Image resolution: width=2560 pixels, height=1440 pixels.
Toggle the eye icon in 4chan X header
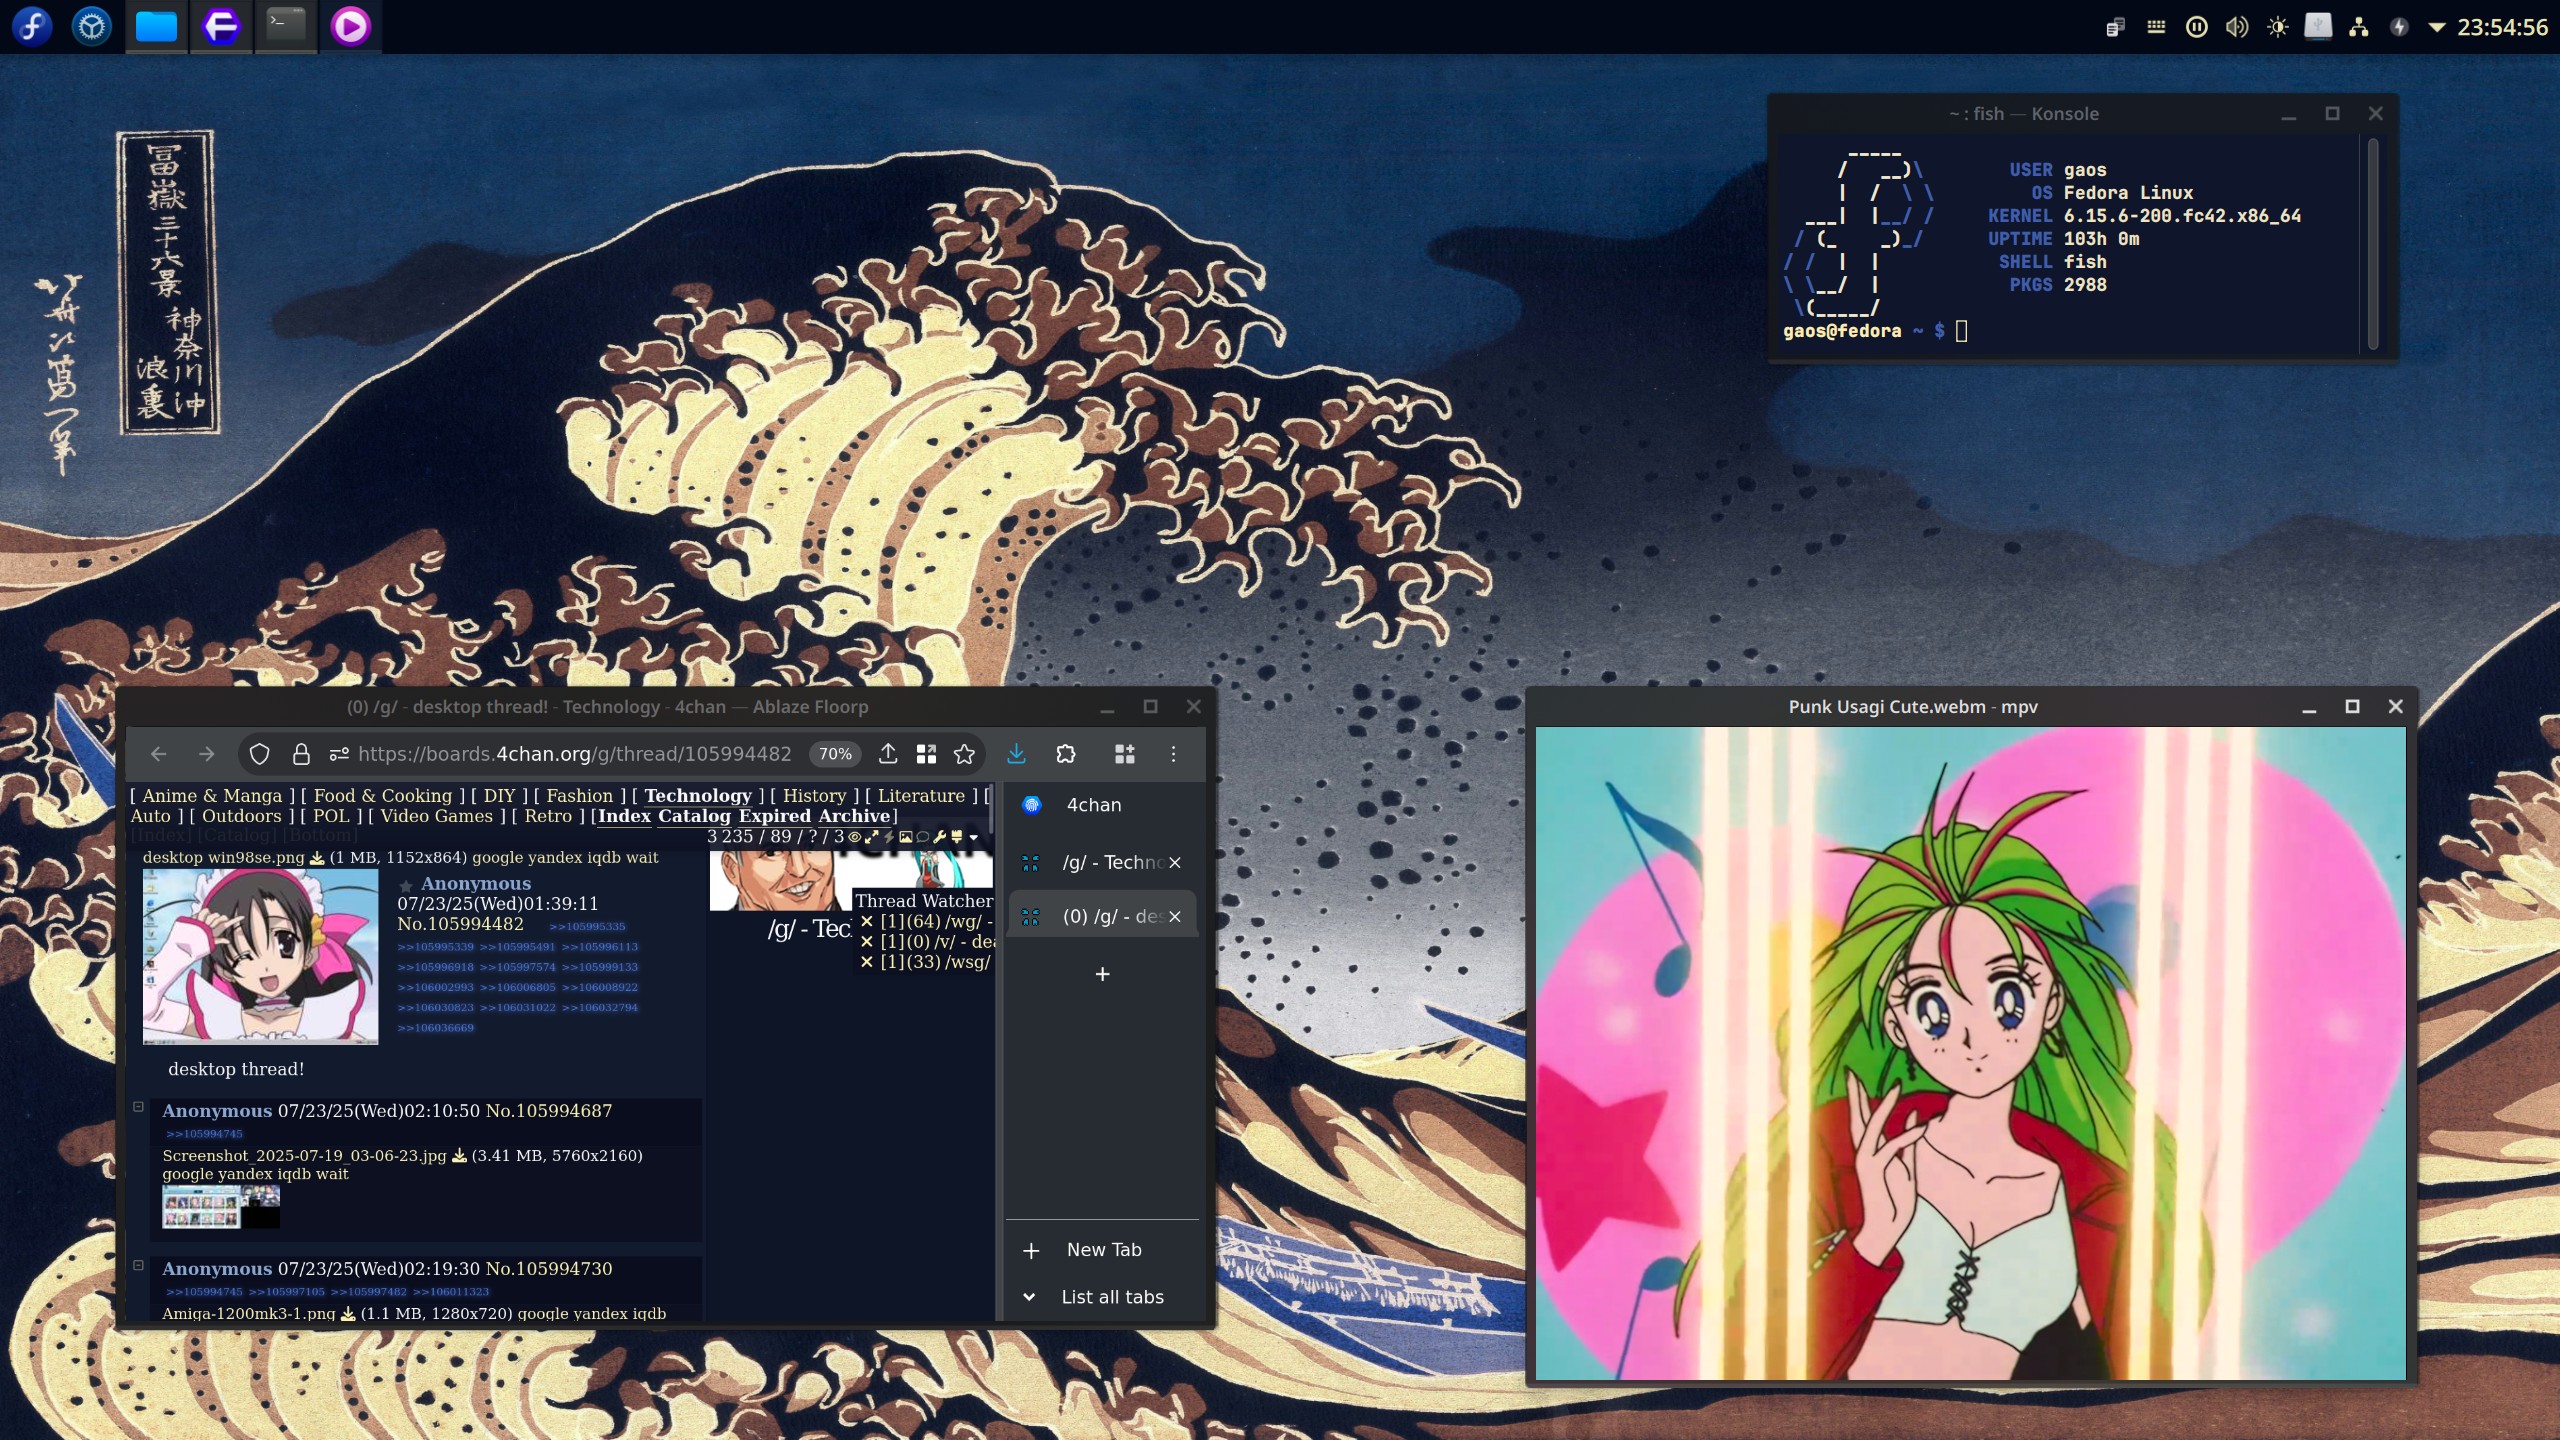tap(854, 837)
